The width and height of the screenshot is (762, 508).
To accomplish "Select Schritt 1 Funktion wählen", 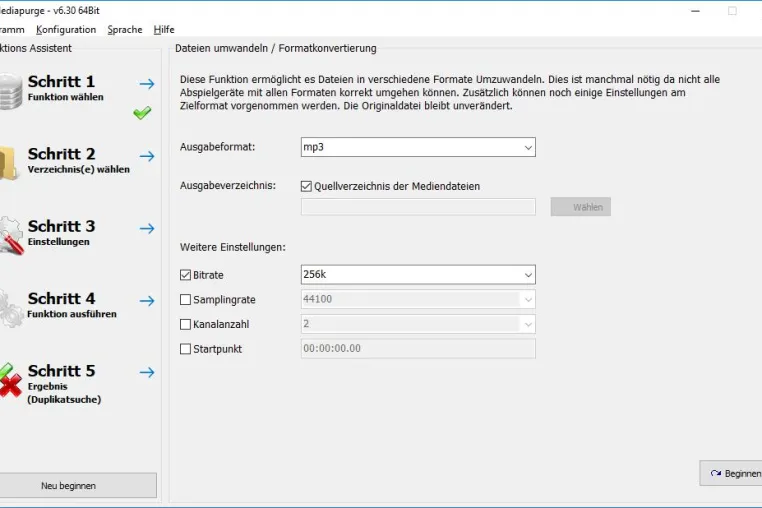I will (x=66, y=88).
